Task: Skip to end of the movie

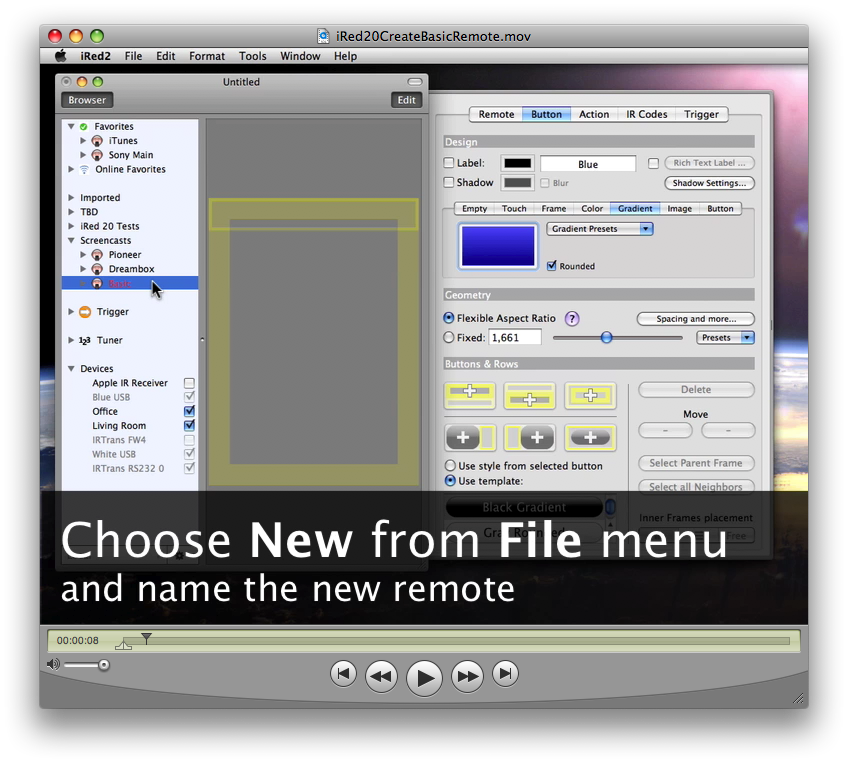Action: (505, 674)
